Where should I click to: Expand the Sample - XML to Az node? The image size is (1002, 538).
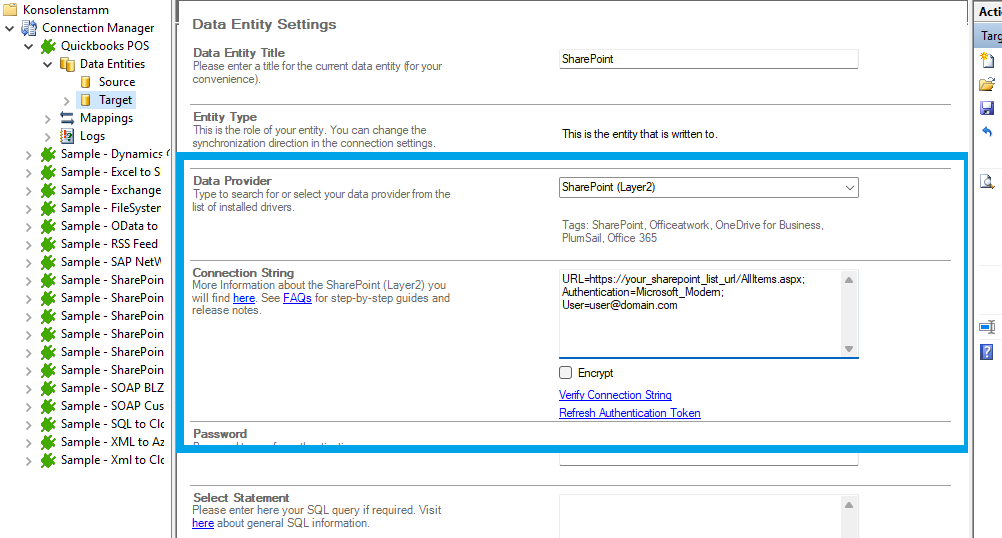pos(28,442)
